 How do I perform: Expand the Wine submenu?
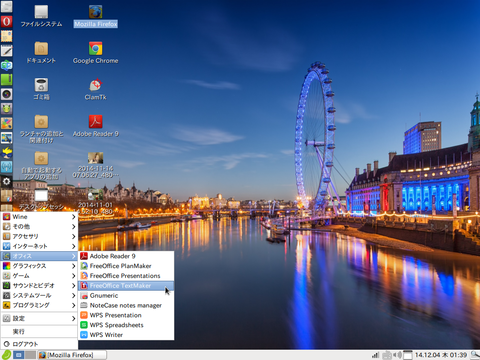tap(39, 217)
